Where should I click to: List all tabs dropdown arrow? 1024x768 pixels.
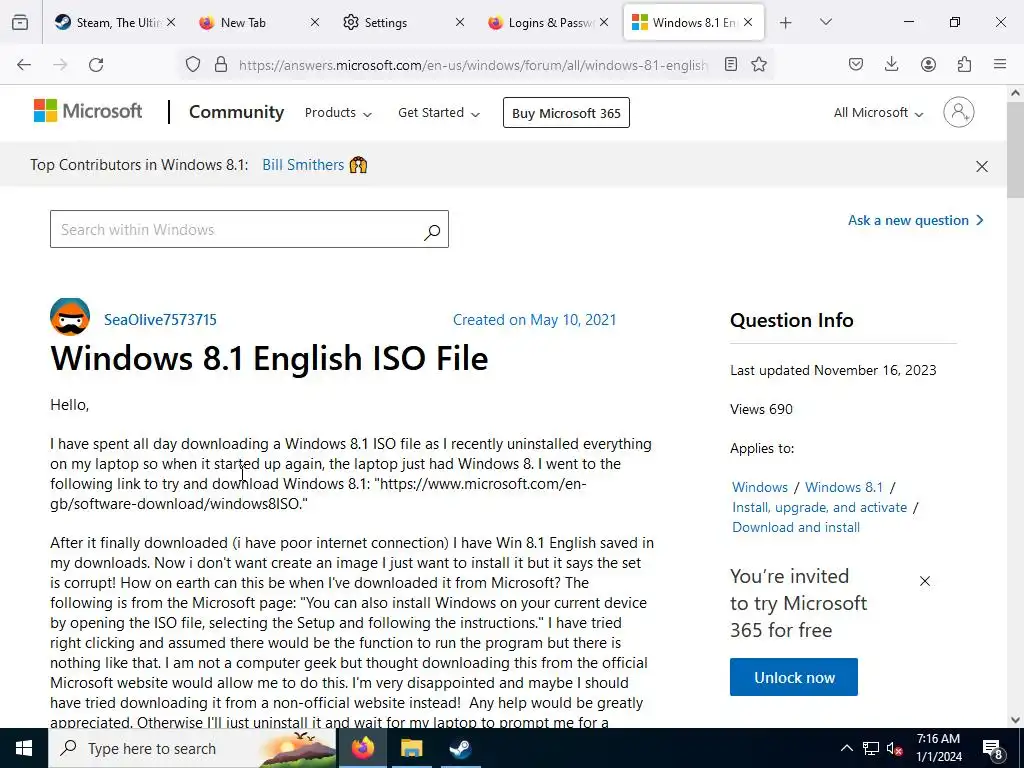click(826, 22)
